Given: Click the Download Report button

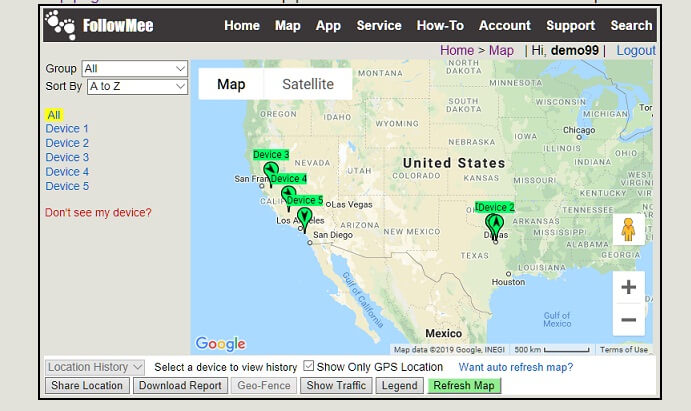Looking at the screenshot, I should (x=180, y=385).
